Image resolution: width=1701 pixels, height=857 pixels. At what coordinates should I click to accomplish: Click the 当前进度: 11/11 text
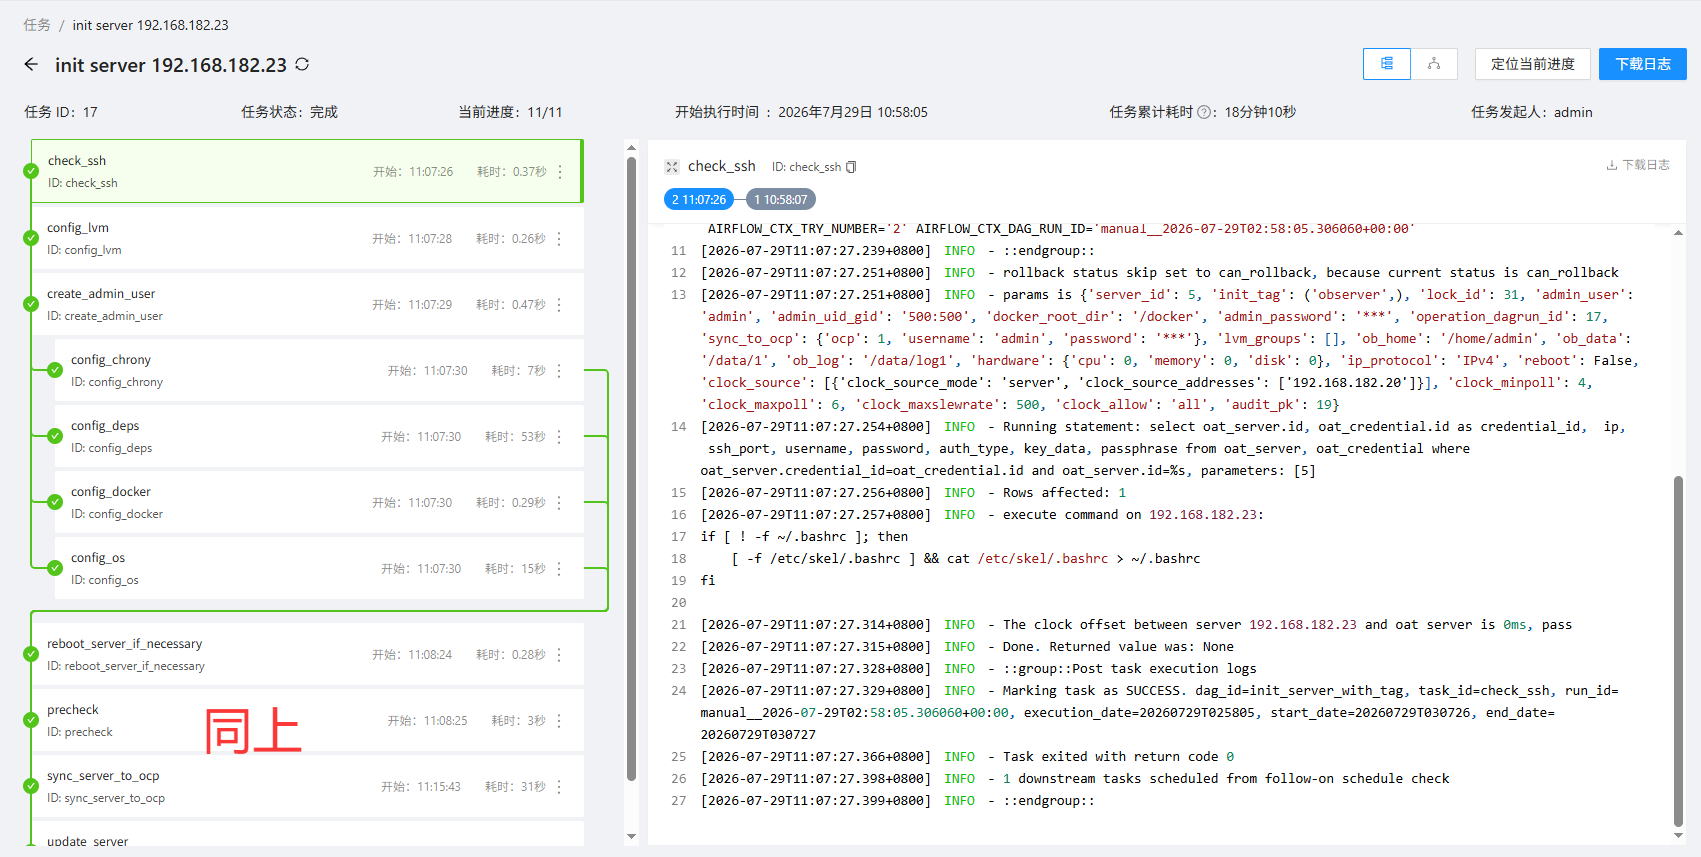(510, 112)
